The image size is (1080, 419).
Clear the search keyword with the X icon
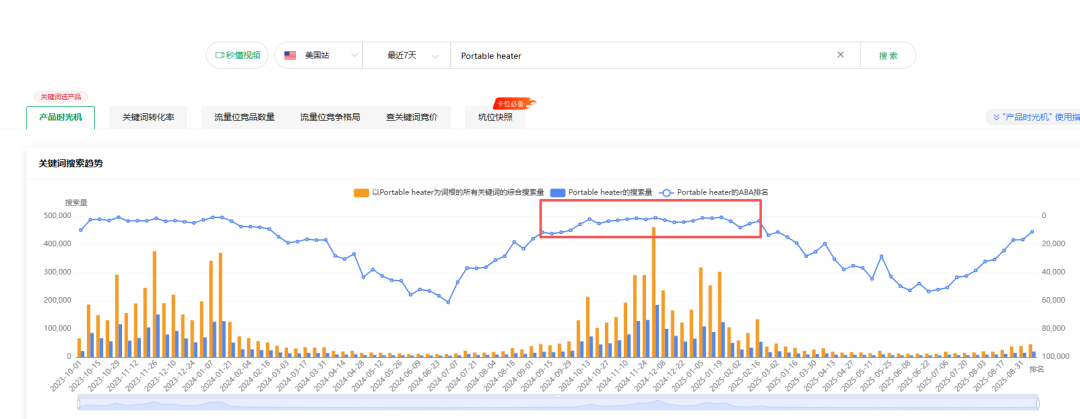coord(840,55)
